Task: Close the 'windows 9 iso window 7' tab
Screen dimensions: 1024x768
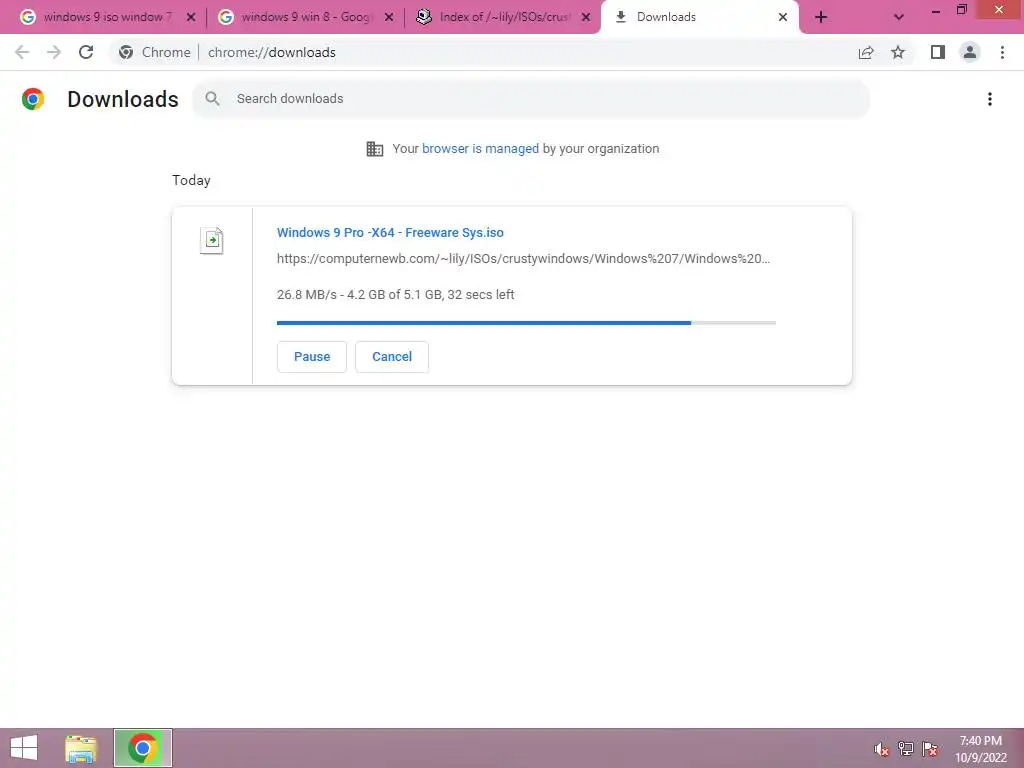Action: coord(191,18)
